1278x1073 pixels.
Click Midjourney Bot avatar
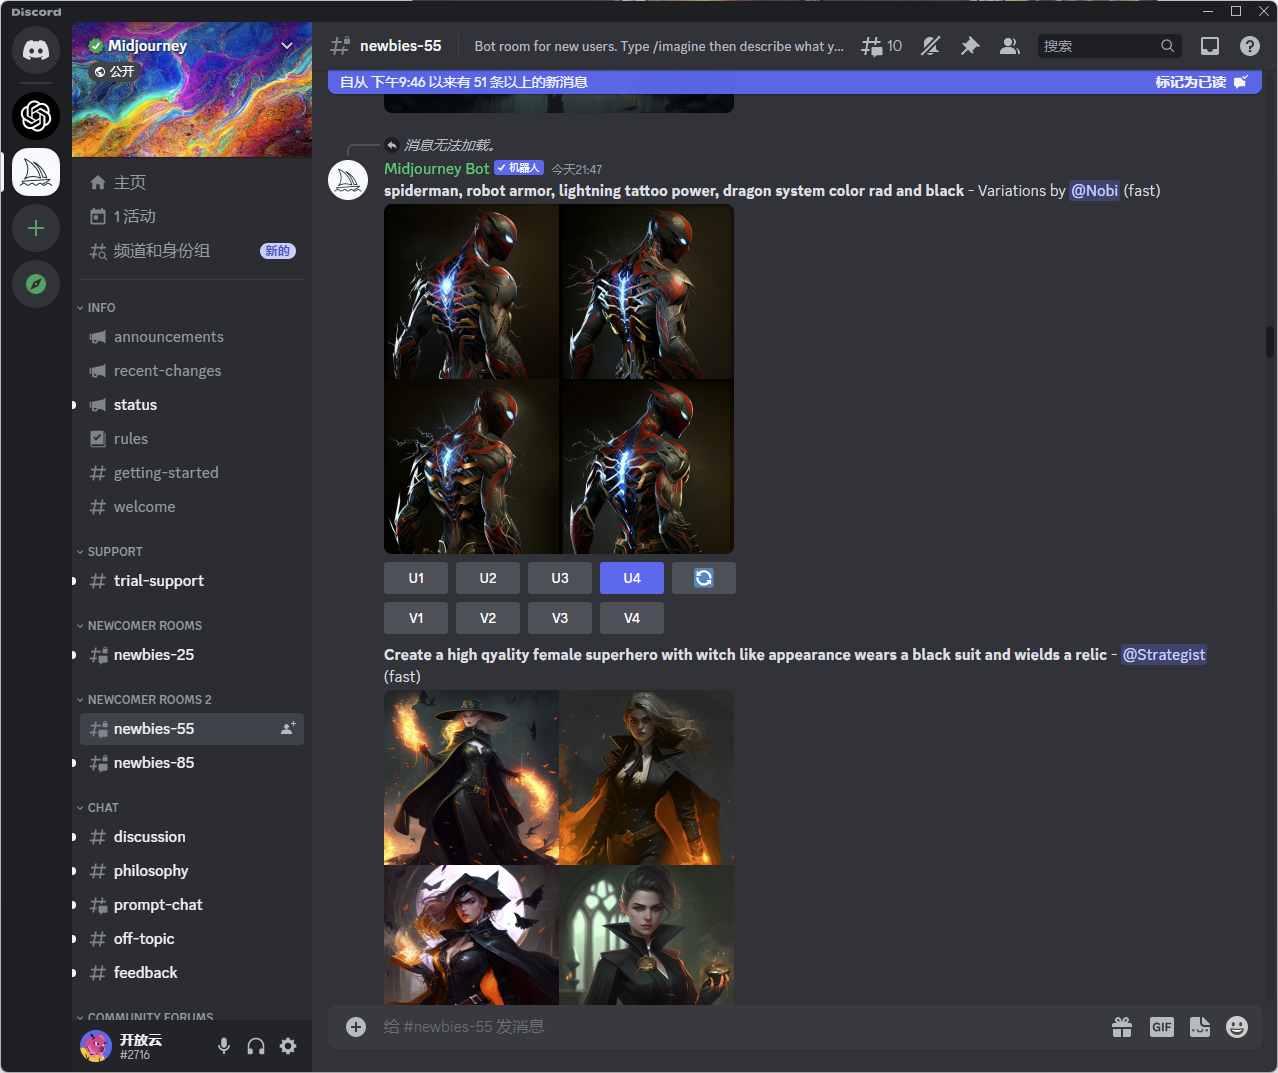348,180
